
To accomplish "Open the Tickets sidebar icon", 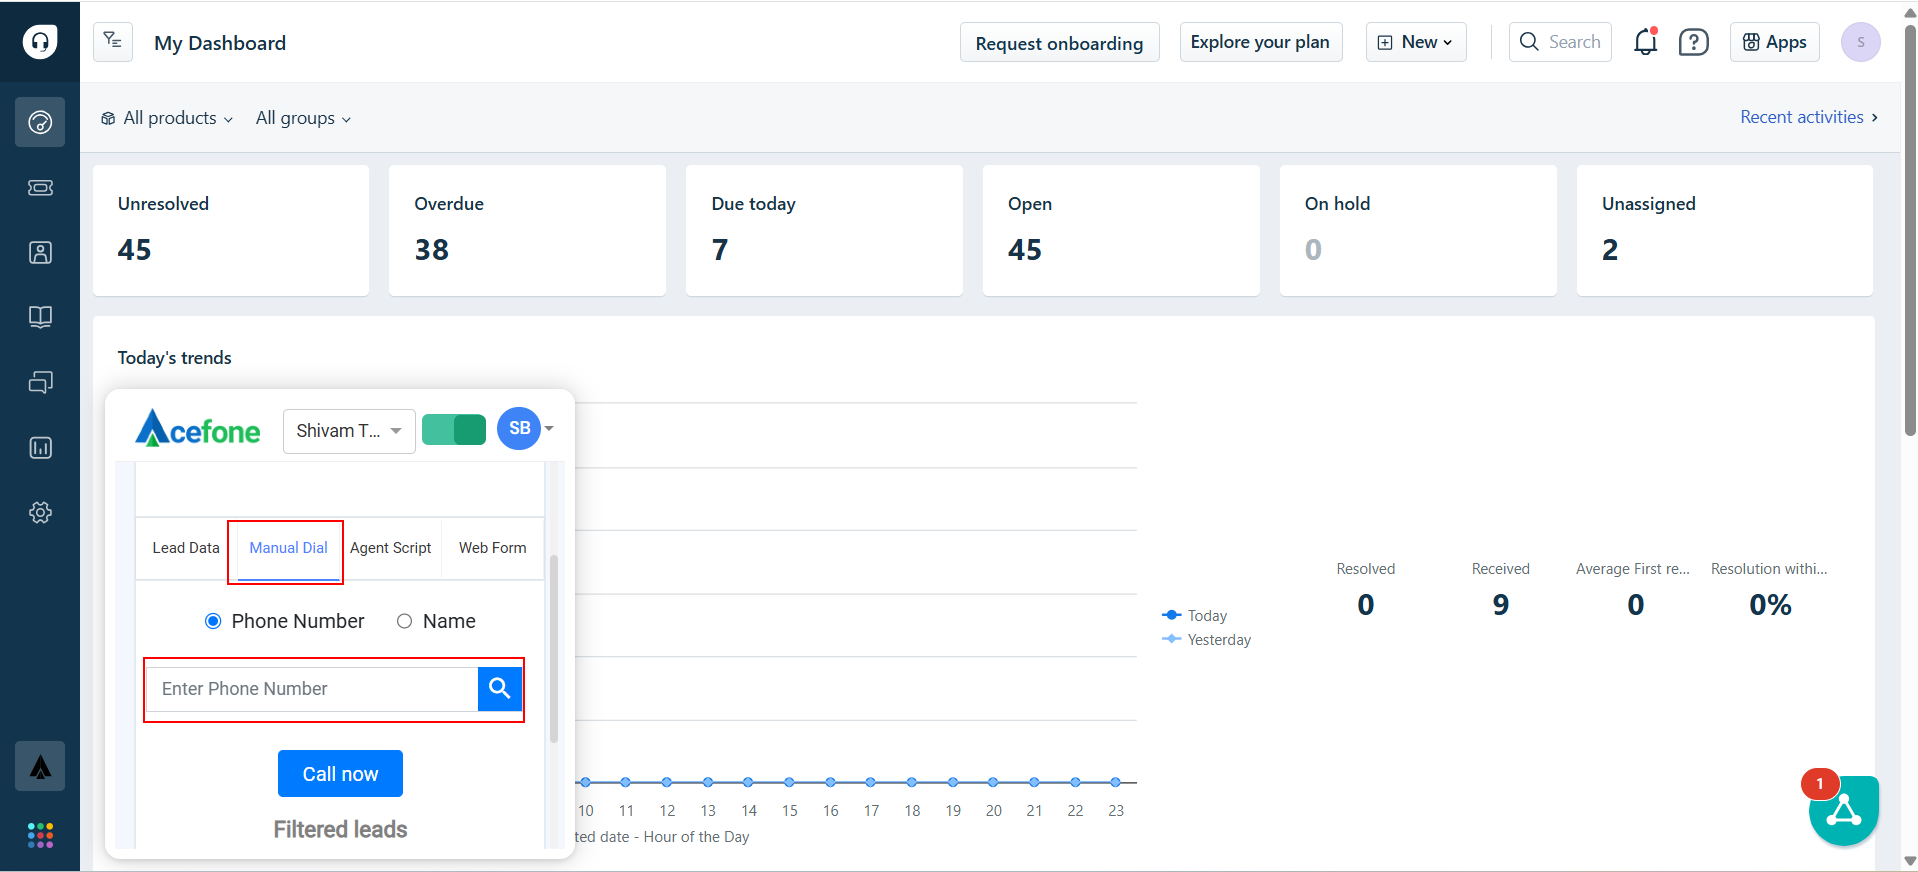I will [40, 187].
